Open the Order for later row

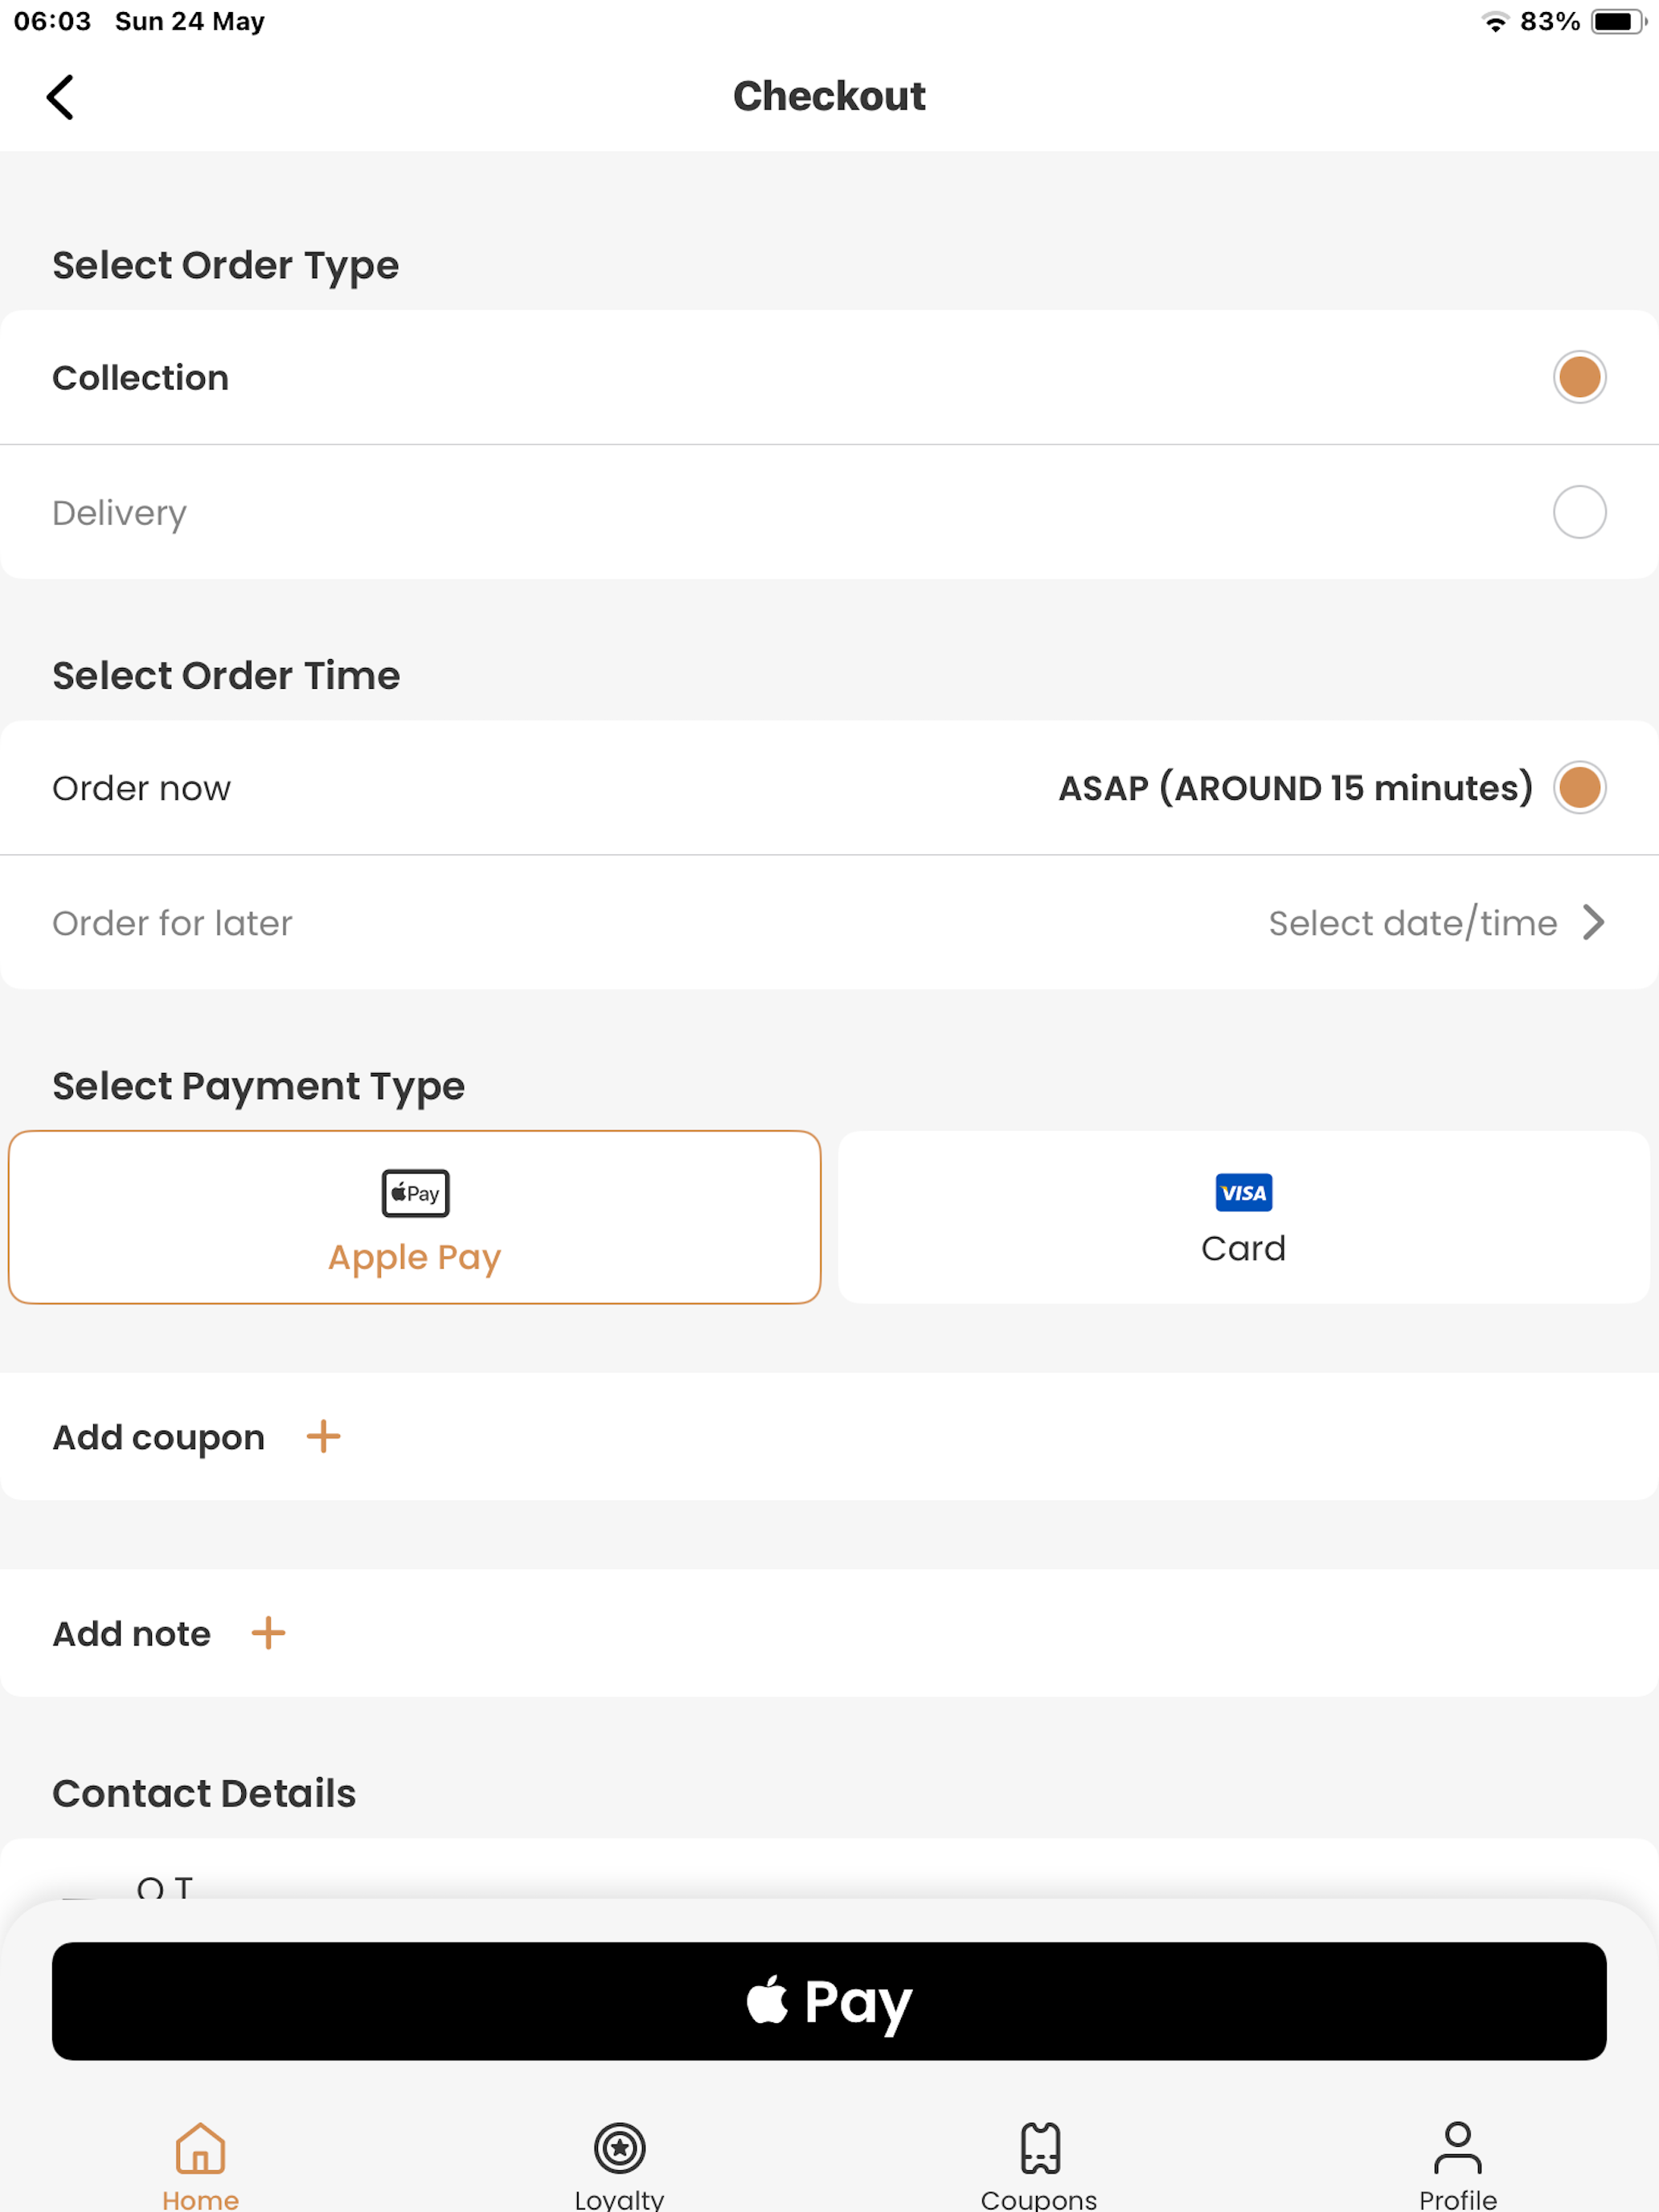[x=829, y=922]
